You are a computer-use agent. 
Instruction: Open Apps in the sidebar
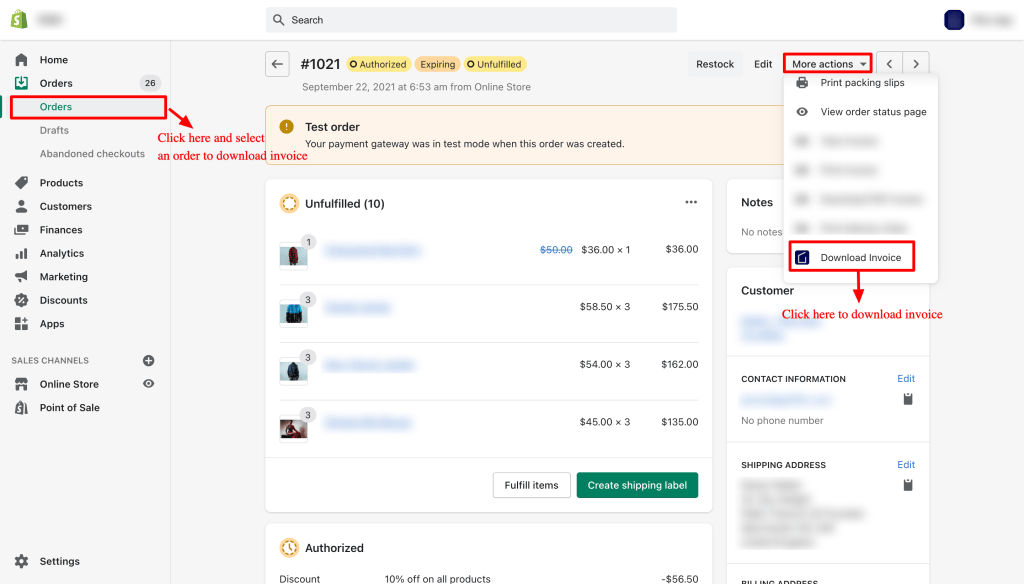52,324
